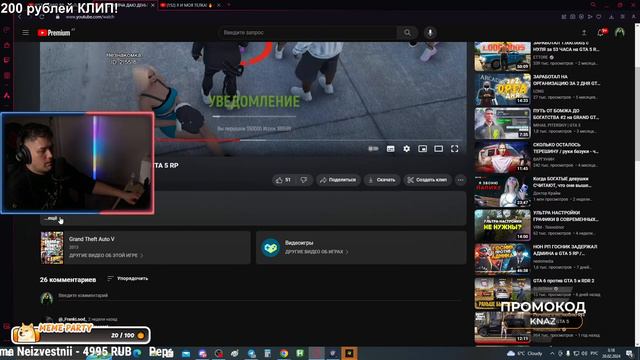This screenshot has width=640, height=360.
Task: Switch to the second browser tab with YouTube icon
Action: click(x=190, y=5)
